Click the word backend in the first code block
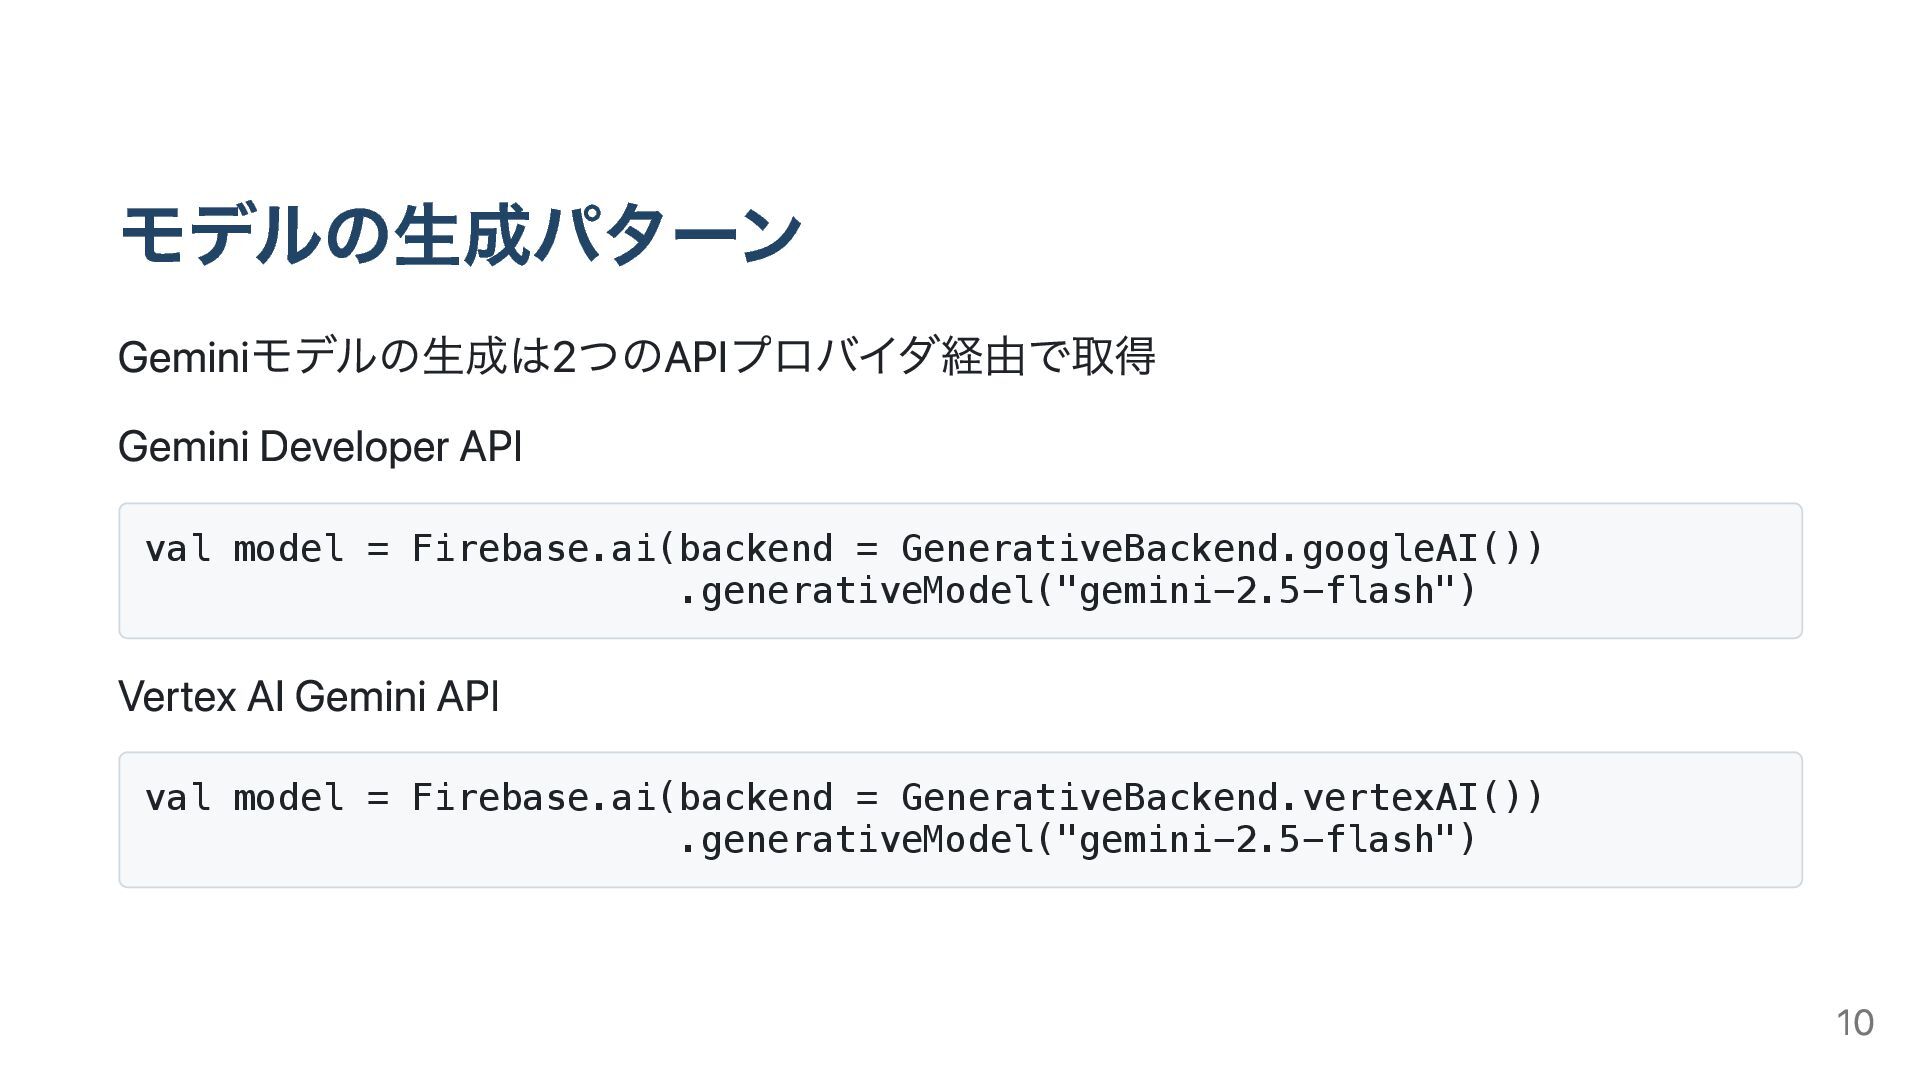 [755, 548]
